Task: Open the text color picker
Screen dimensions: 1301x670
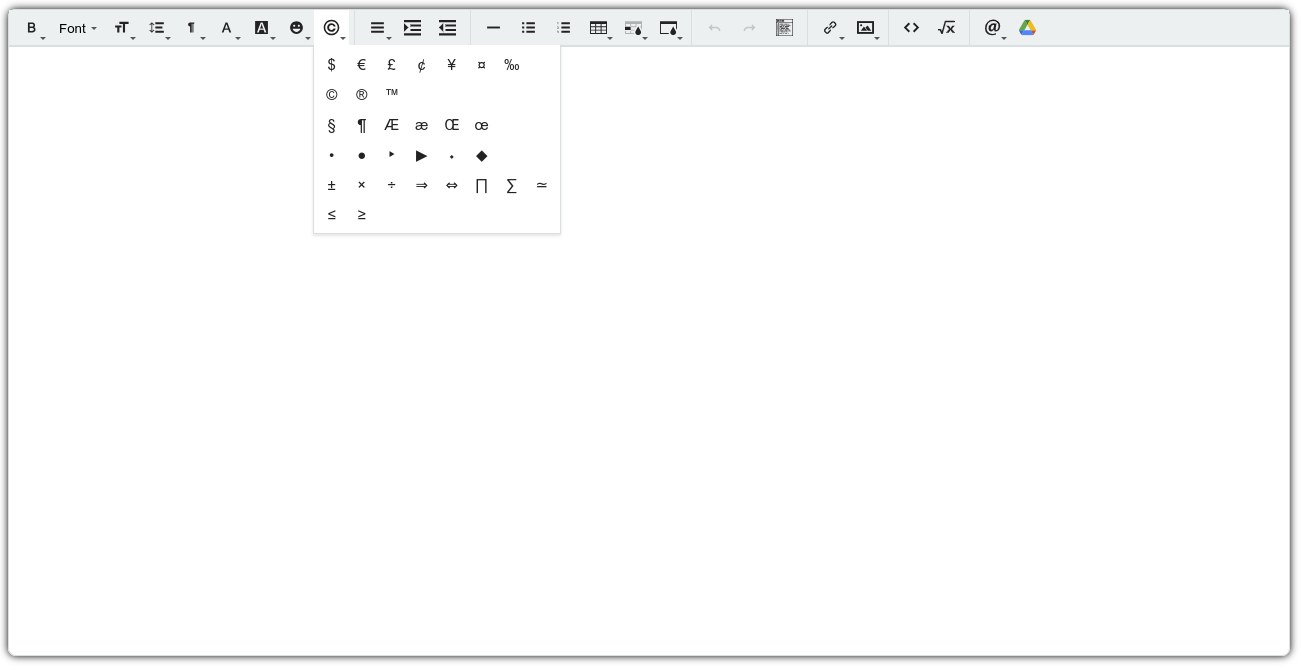Action: (227, 28)
